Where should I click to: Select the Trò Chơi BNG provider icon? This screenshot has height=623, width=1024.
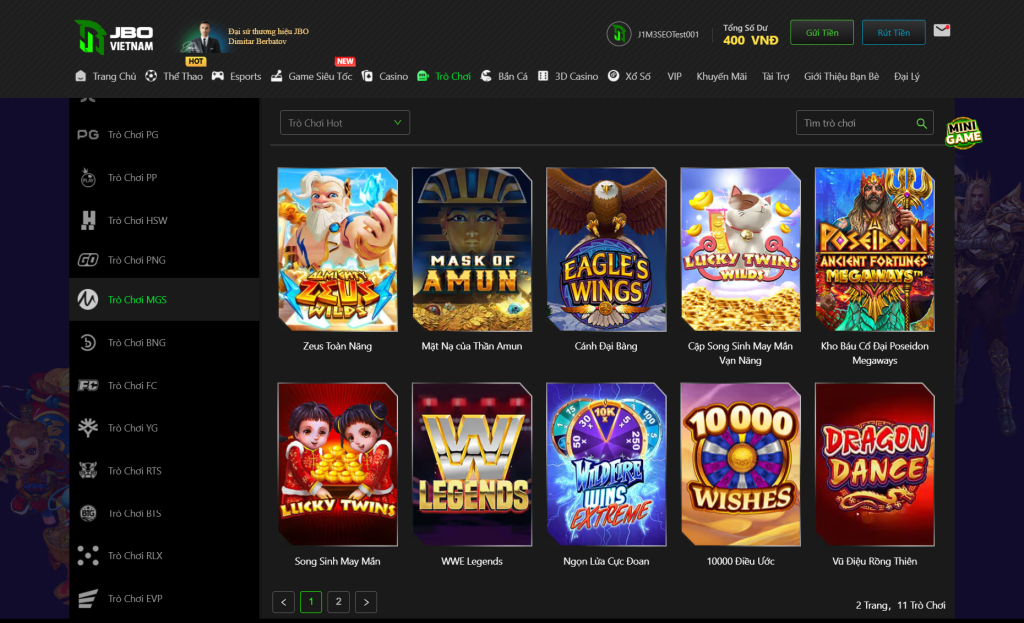[88, 343]
